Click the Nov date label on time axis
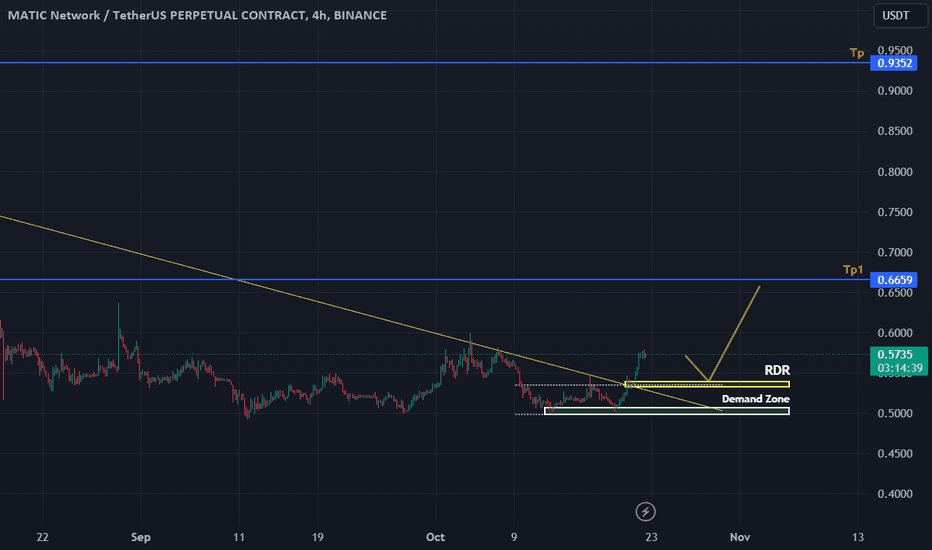 (739, 537)
